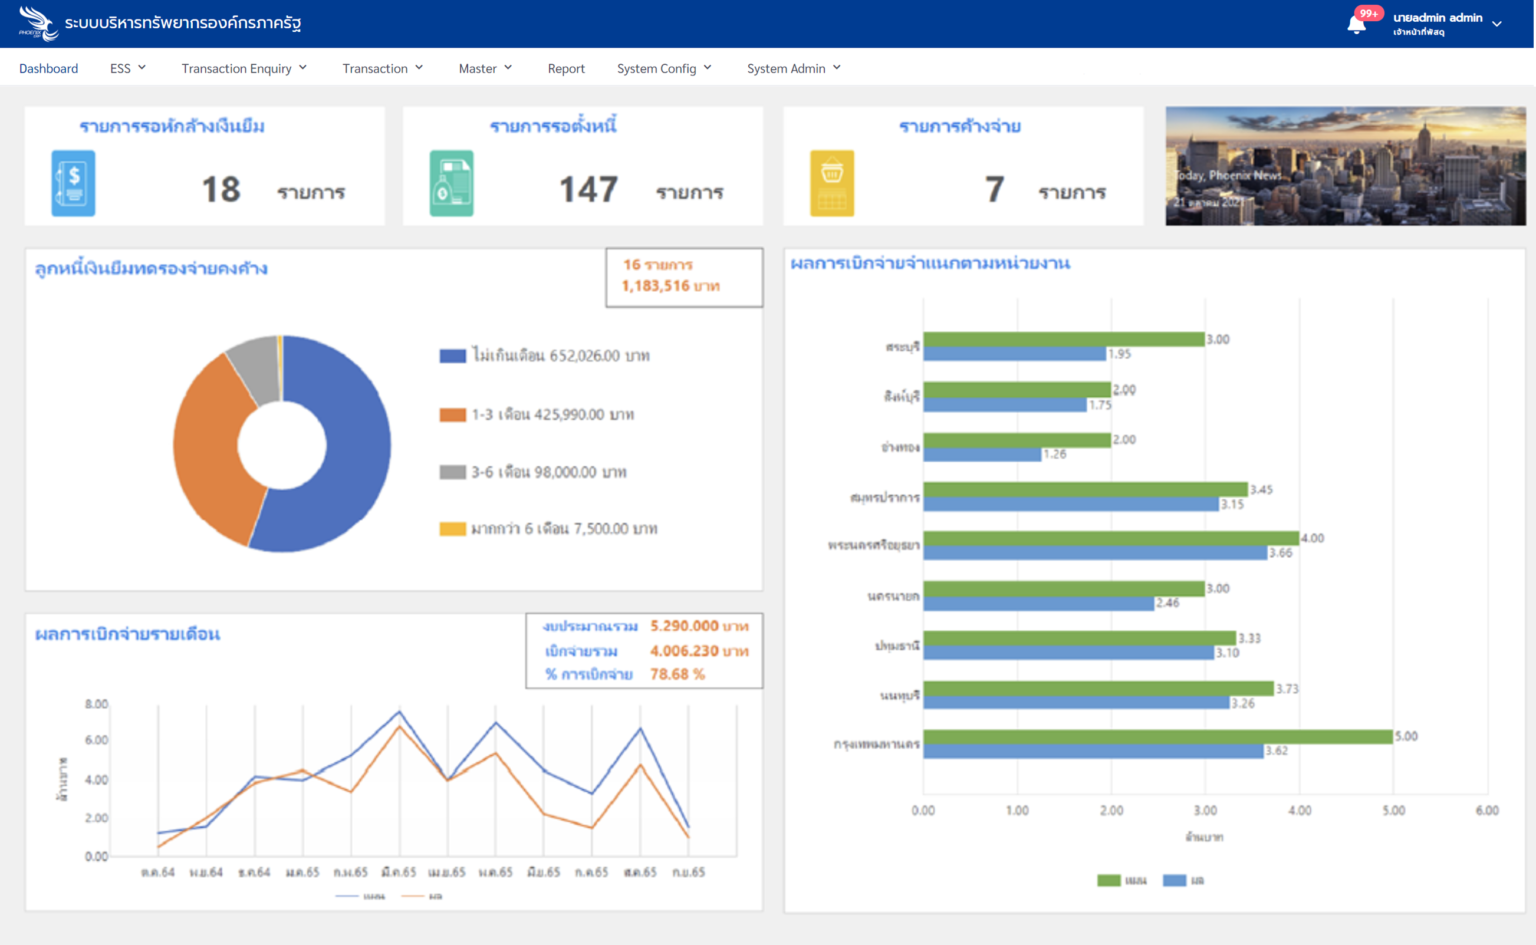Viewport: 1536px width, 945px height.
Task: Click the blue legend swatch in donut chart
Action: coord(452,356)
